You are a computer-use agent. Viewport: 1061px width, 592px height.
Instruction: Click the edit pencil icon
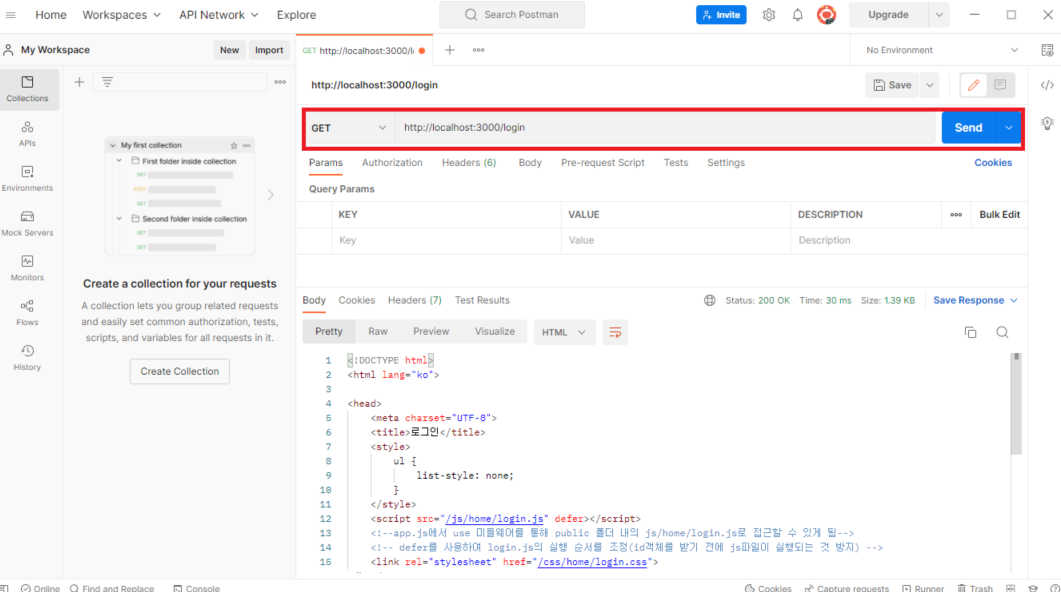pyautogui.click(x=974, y=85)
